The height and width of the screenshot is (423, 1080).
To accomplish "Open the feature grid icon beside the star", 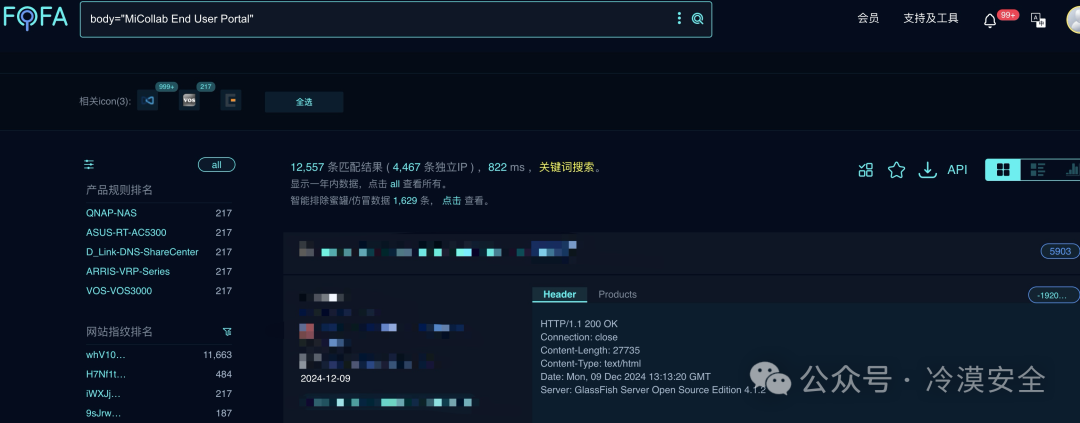I will pos(866,169).
